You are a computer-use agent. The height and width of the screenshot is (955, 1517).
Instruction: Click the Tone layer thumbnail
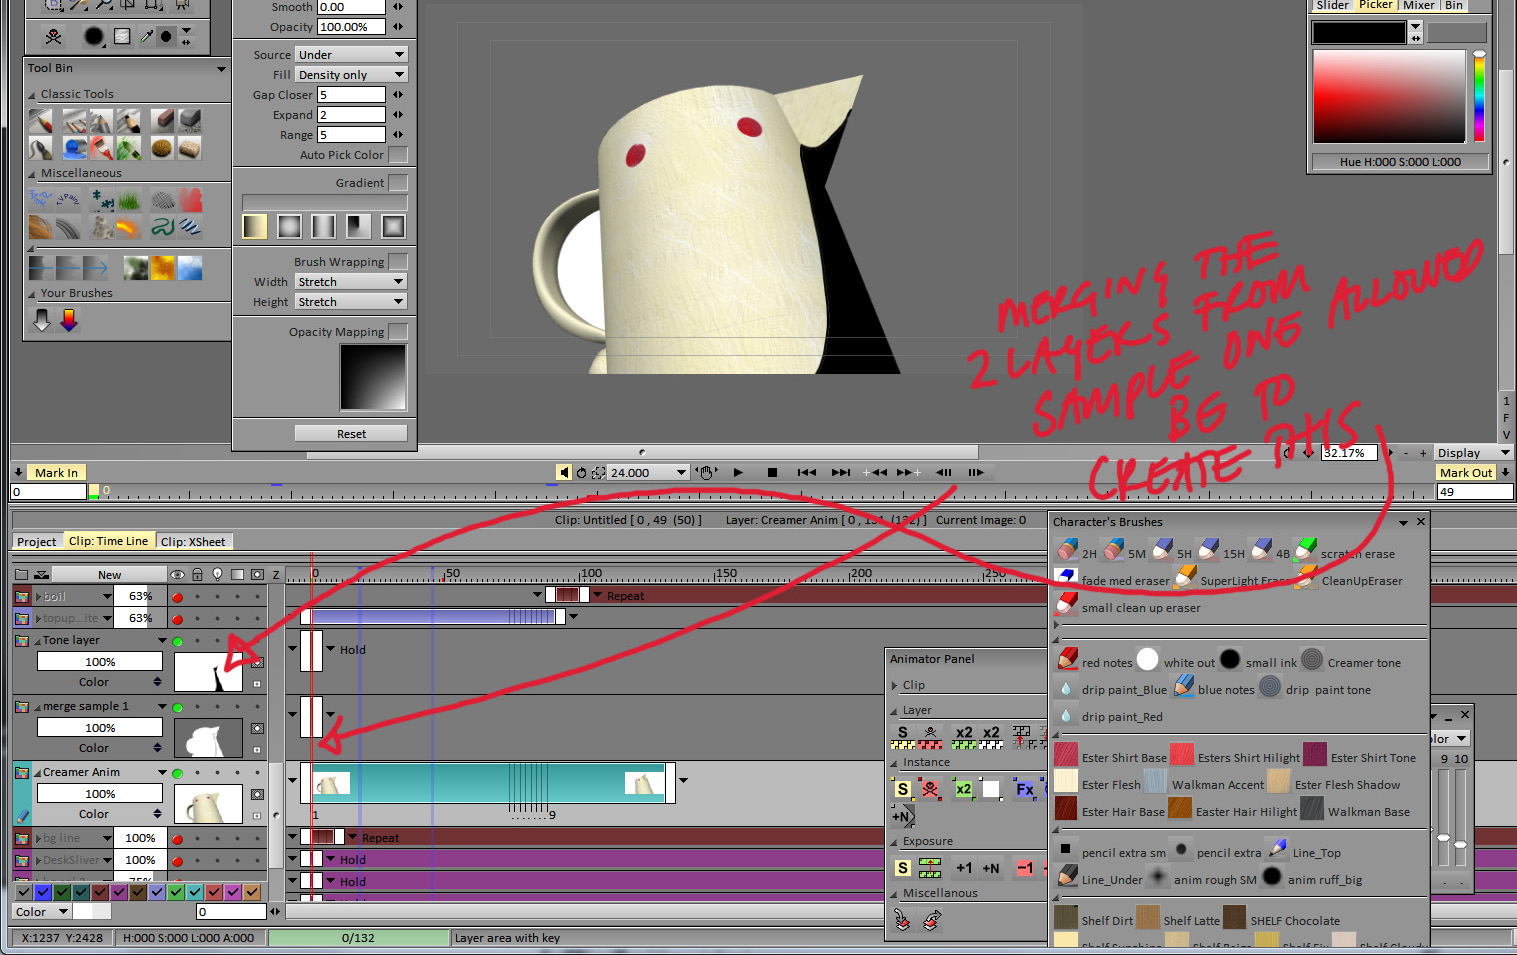tap(208, 672)
